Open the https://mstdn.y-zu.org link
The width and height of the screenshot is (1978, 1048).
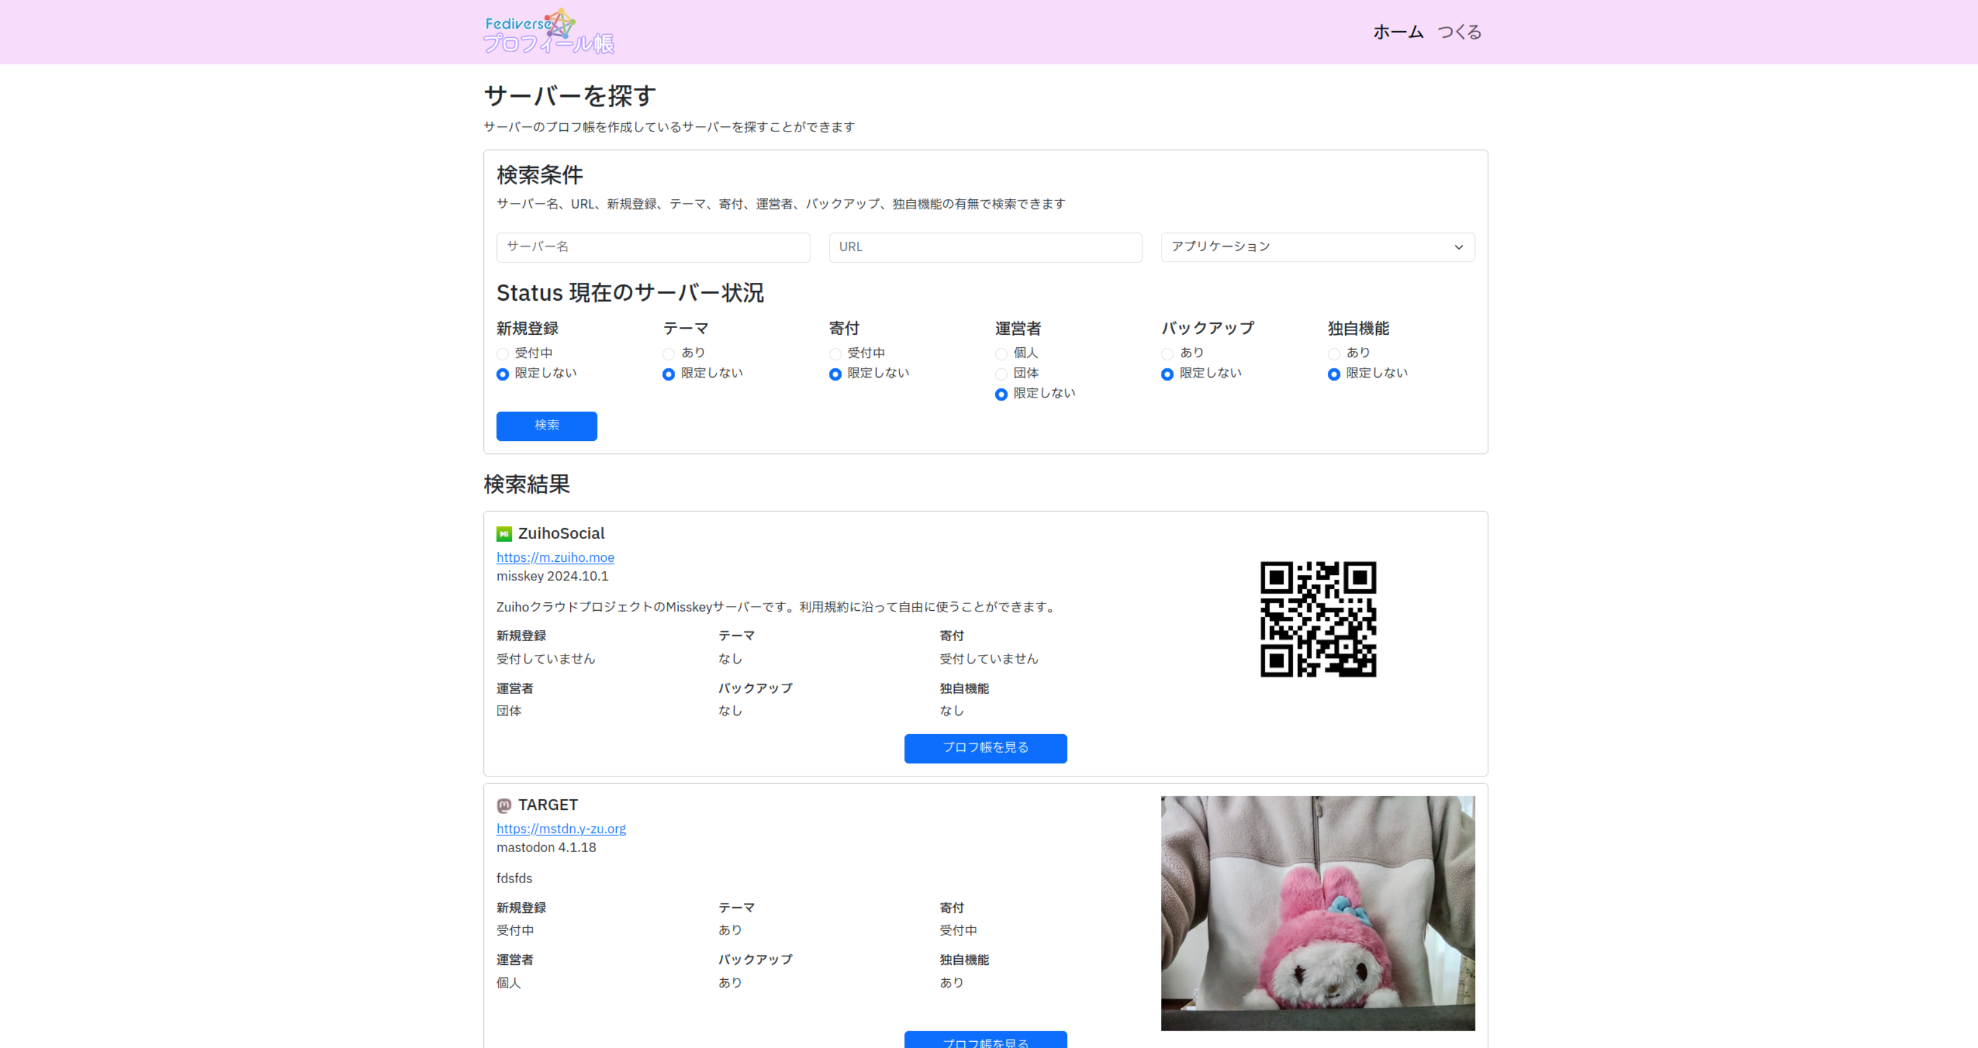[561, 829]
